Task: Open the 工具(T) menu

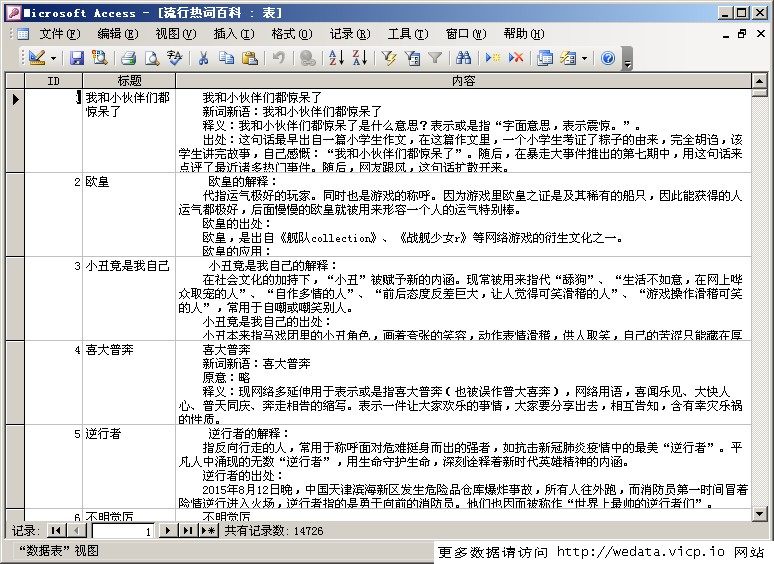Action: click(408, 34)
